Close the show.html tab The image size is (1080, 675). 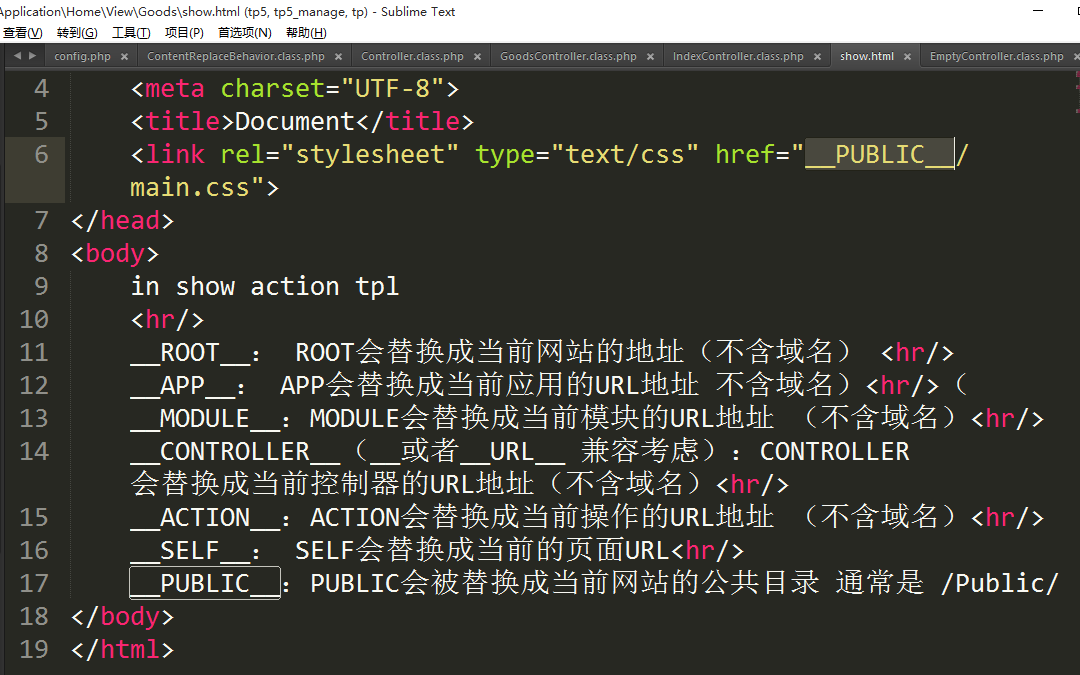click(x=908, y=57)
